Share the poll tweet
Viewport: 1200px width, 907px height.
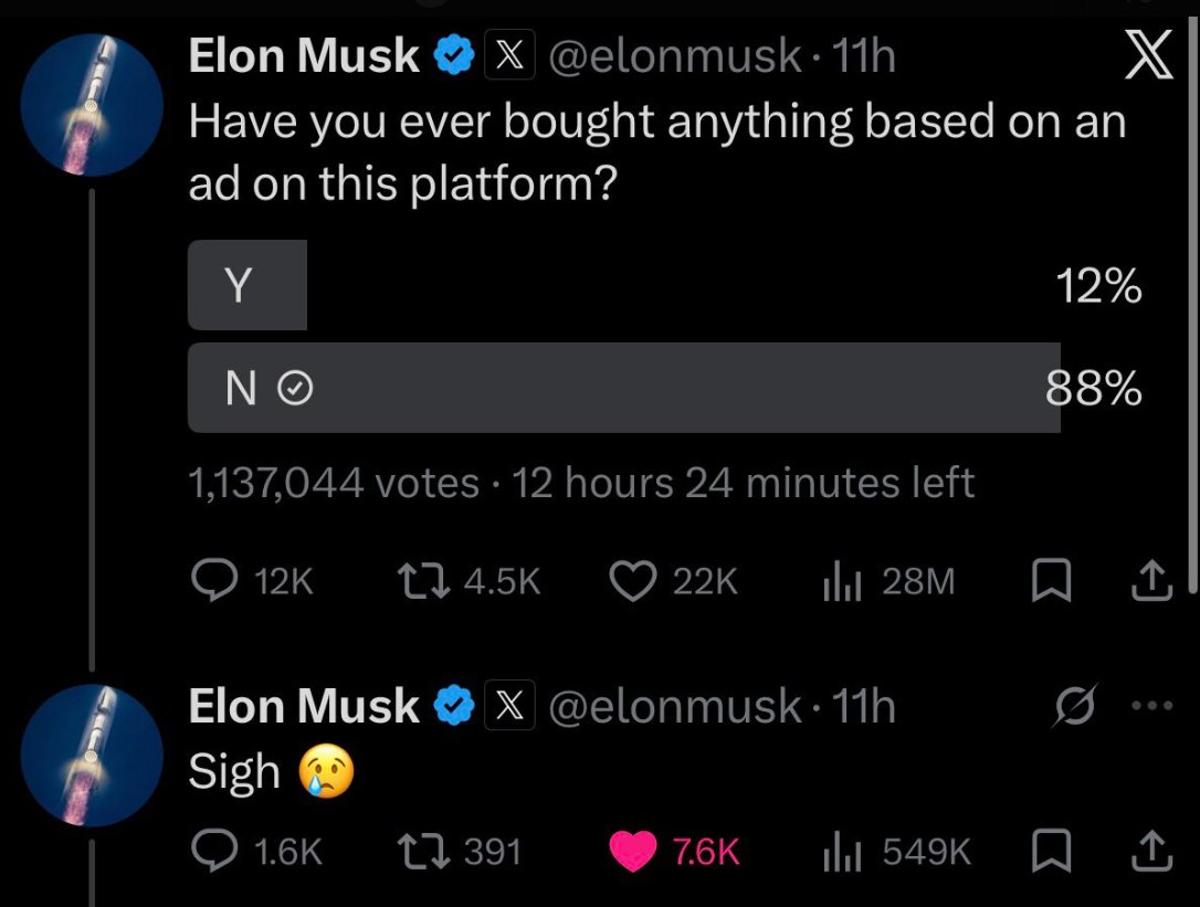coord(1152,581)
